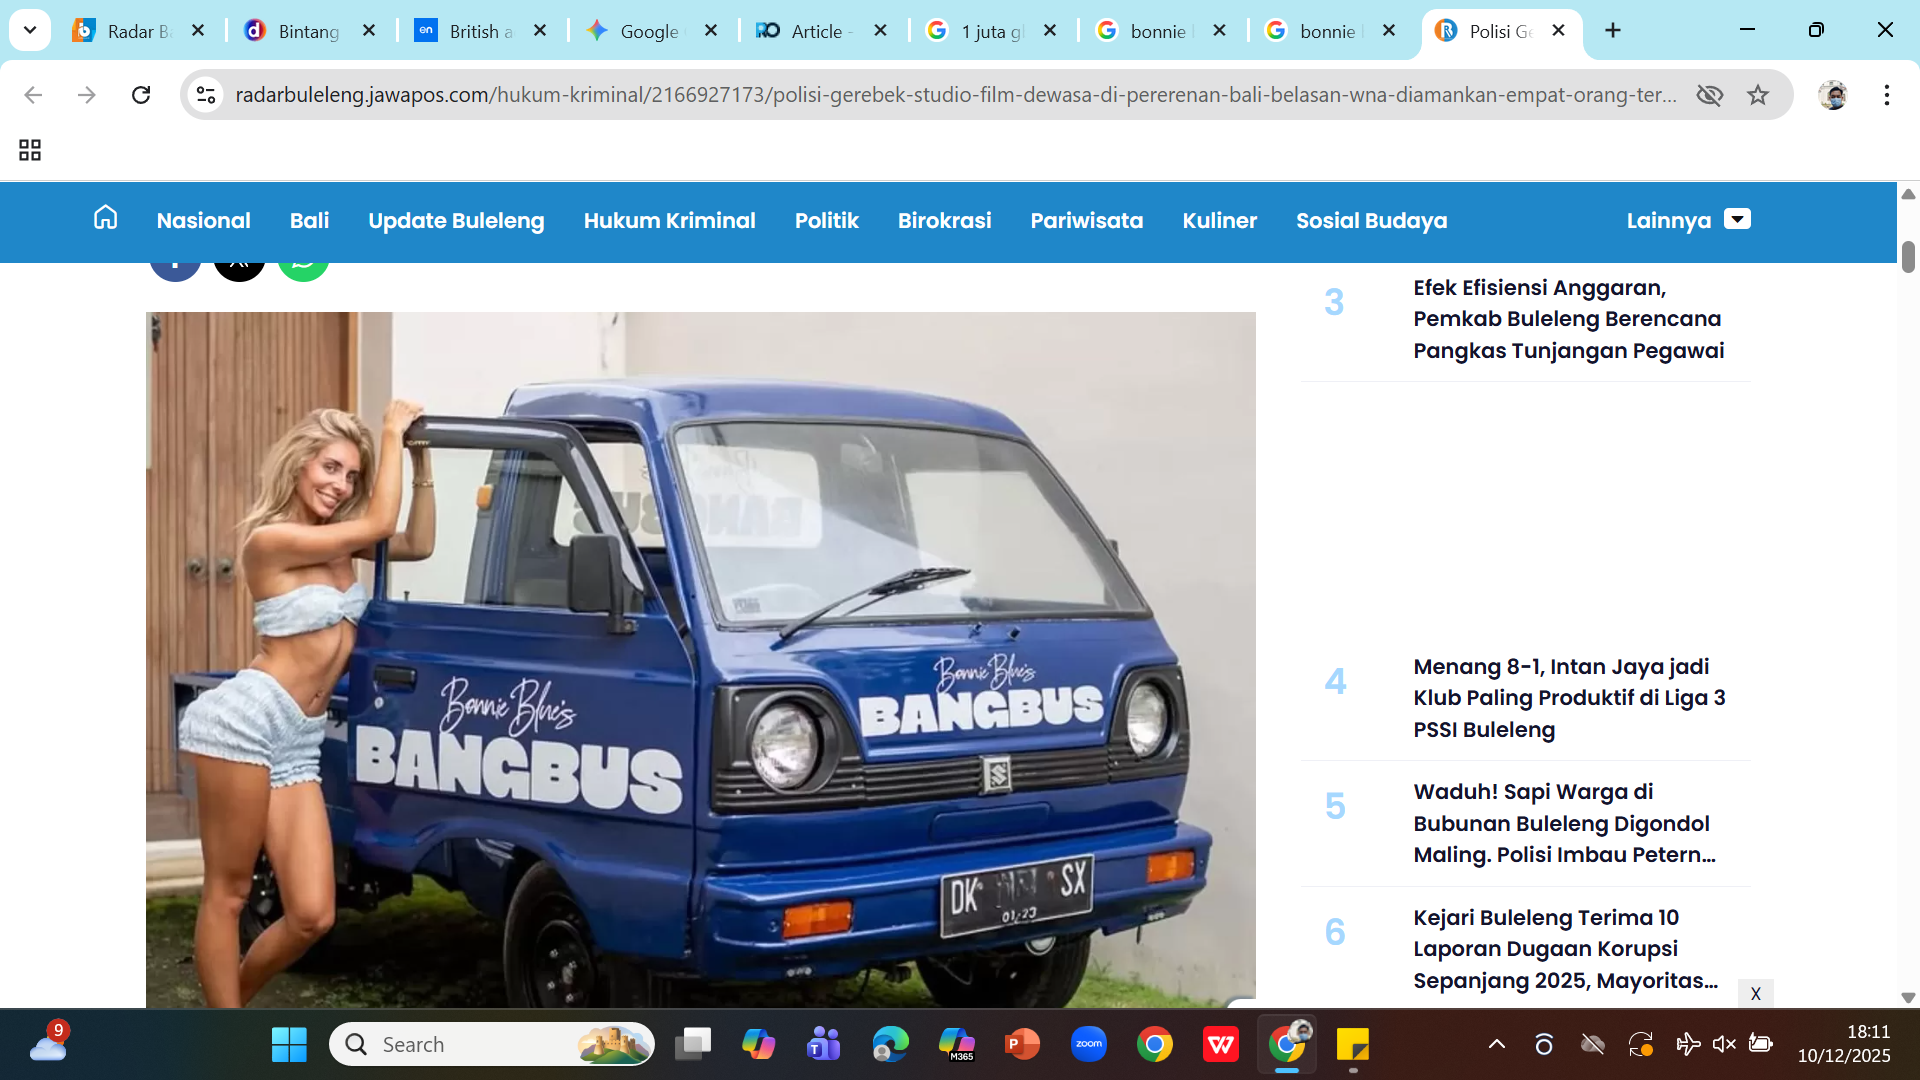This screenshot has height=1080, width=1920.
Task: Read 'Efek Efisiensi Anggaran' article
Action: coord(1568,319)
